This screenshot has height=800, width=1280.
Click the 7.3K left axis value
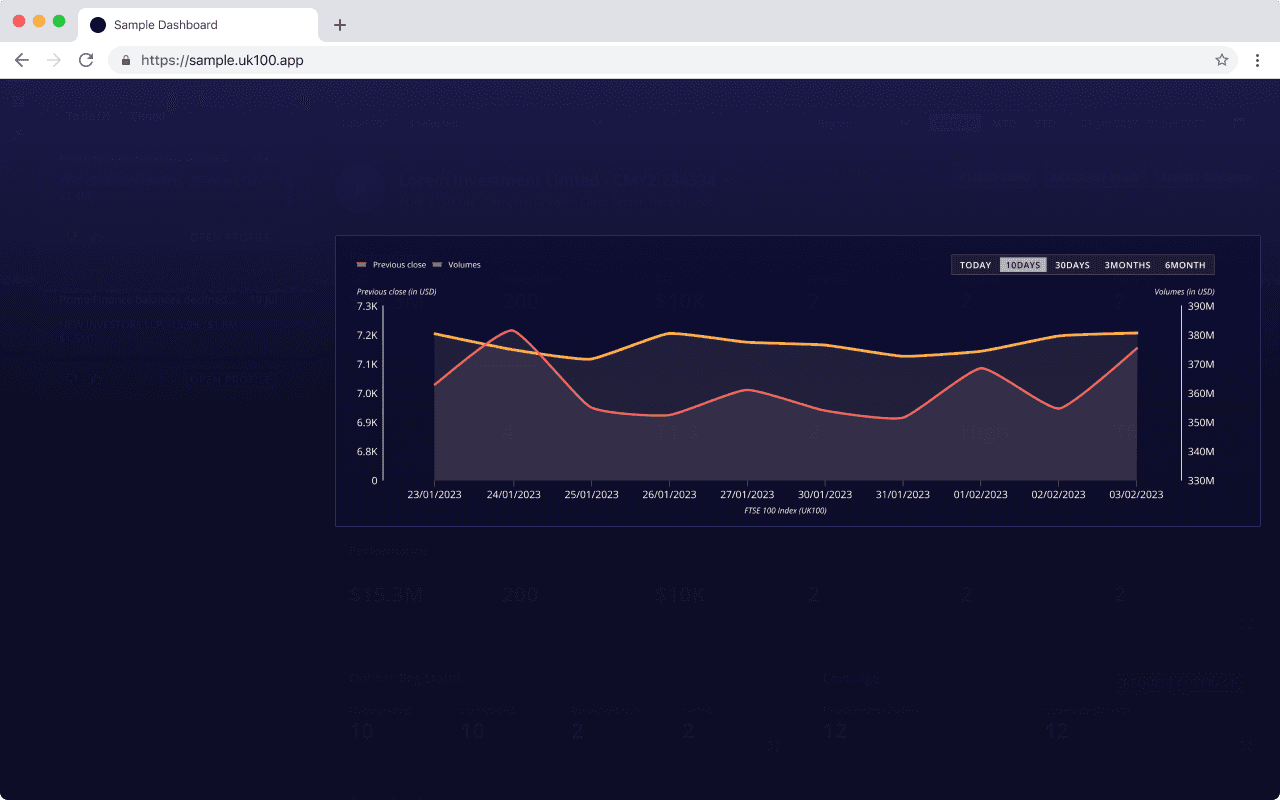367,306
